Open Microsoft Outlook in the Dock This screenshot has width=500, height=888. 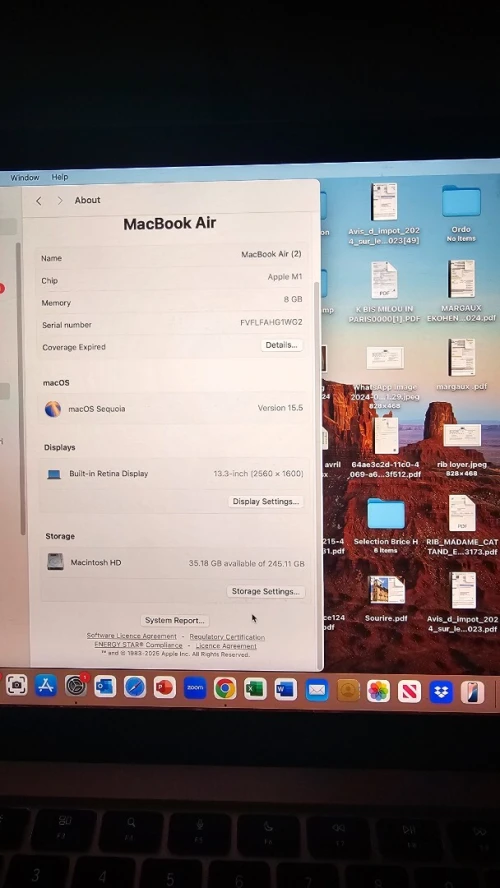[105, 686]
